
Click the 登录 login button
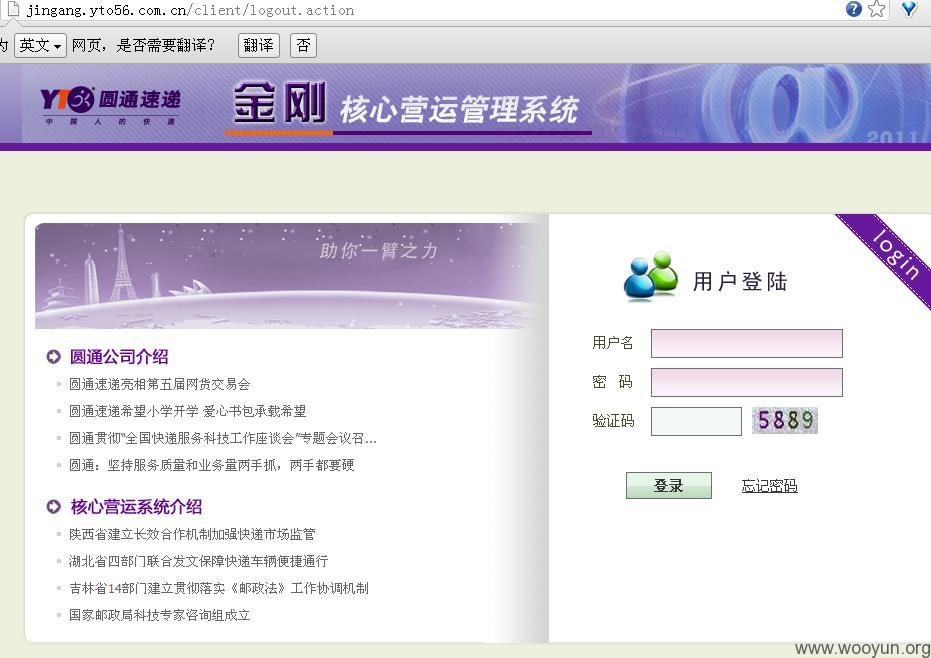tap(669, 485)
